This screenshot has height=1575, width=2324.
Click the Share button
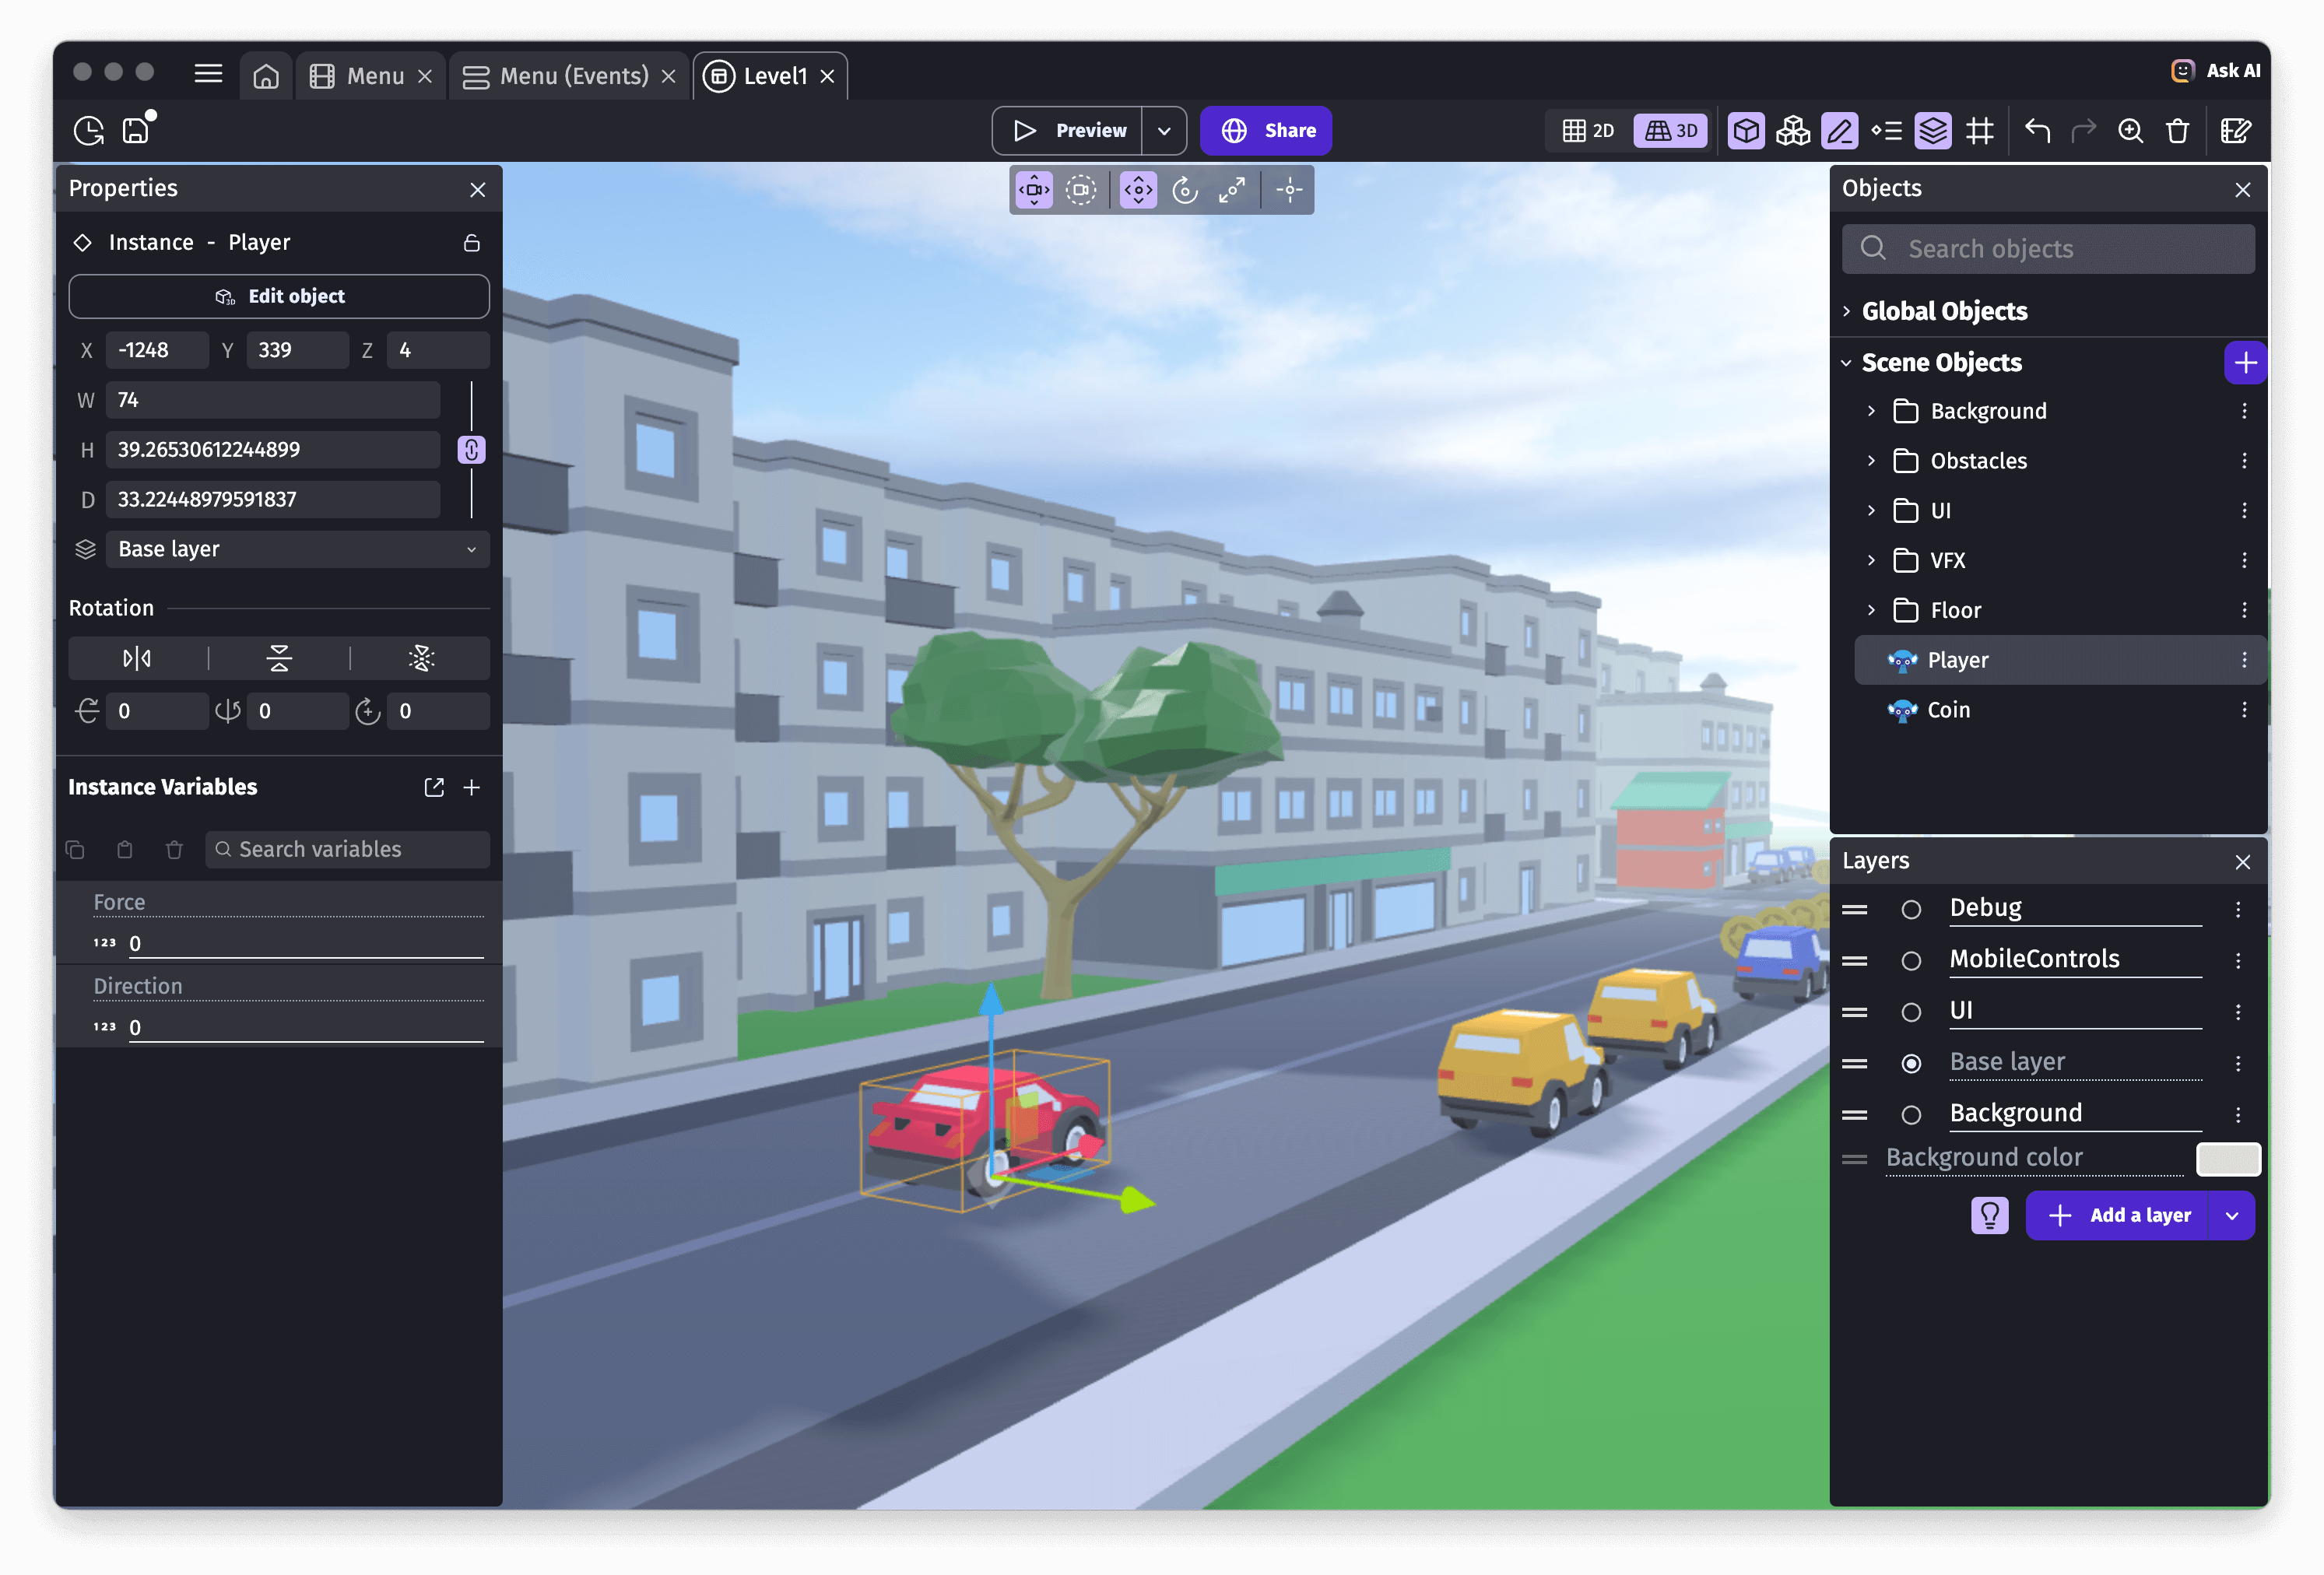[x=1265, y=131]
